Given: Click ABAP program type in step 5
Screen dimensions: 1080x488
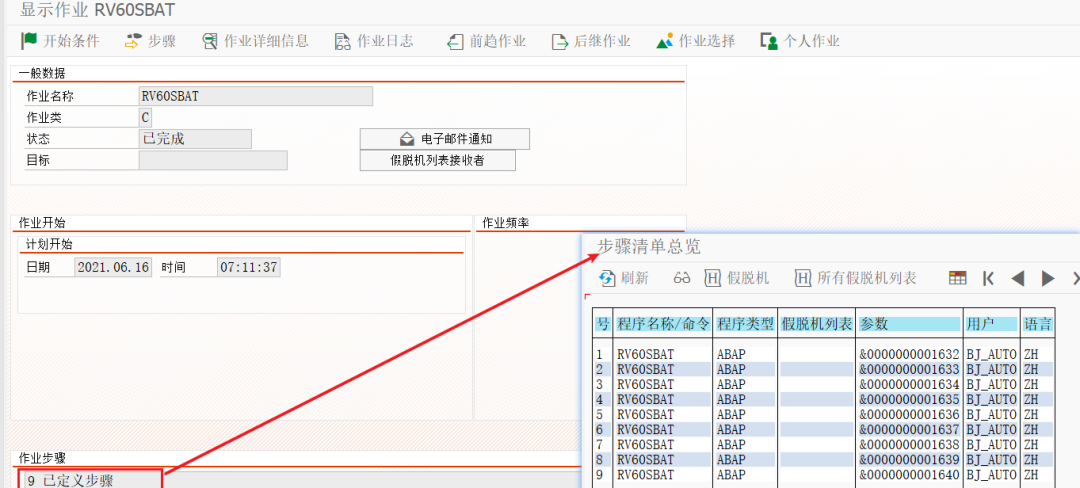Looking at the screenshot, I should pos(731,415).
